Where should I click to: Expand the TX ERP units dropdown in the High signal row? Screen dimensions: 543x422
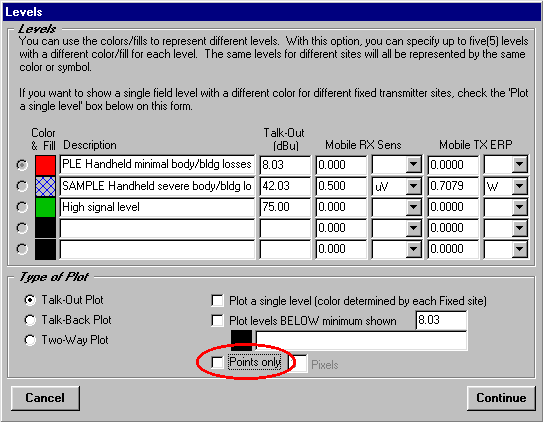pyautogui.click(x=519, y=207)
